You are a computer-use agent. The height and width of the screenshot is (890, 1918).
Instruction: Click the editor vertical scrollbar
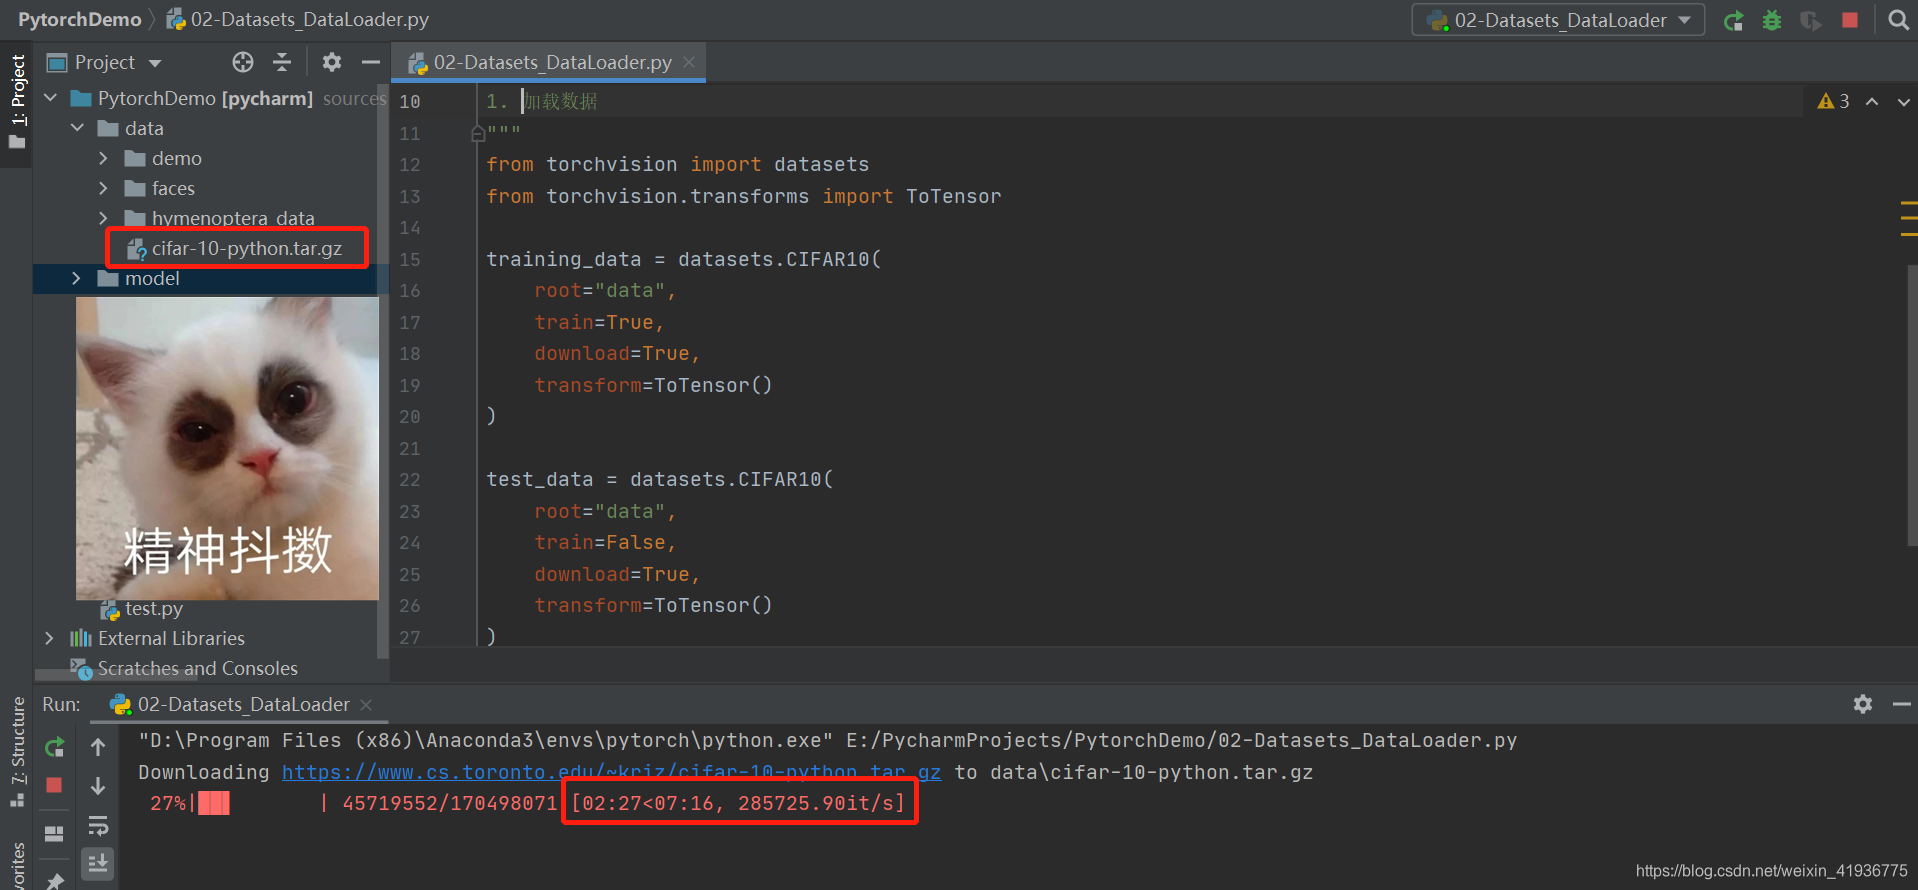click(1912, 405)
